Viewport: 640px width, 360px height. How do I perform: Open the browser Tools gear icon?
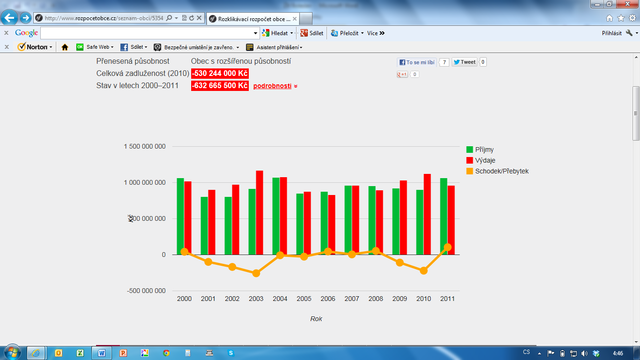click(632, 18)
